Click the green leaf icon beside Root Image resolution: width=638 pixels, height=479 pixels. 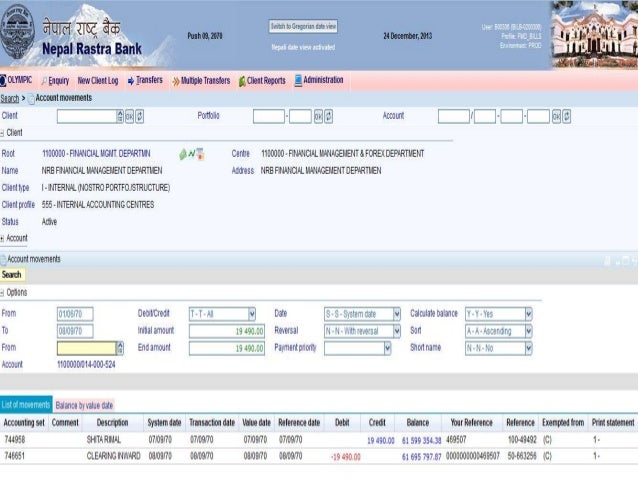click(183, 154)
